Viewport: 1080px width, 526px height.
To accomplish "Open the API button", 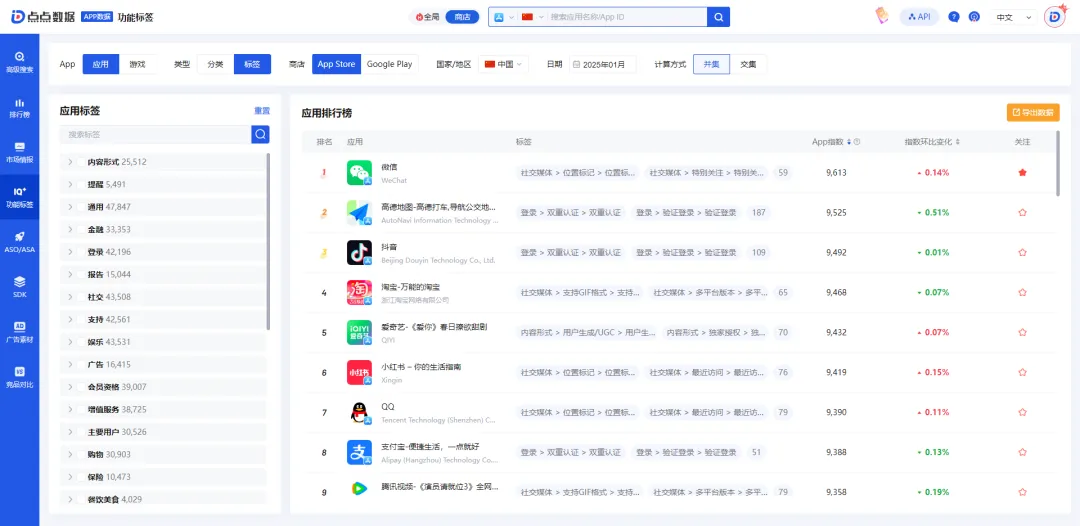I will pos(920,17).
